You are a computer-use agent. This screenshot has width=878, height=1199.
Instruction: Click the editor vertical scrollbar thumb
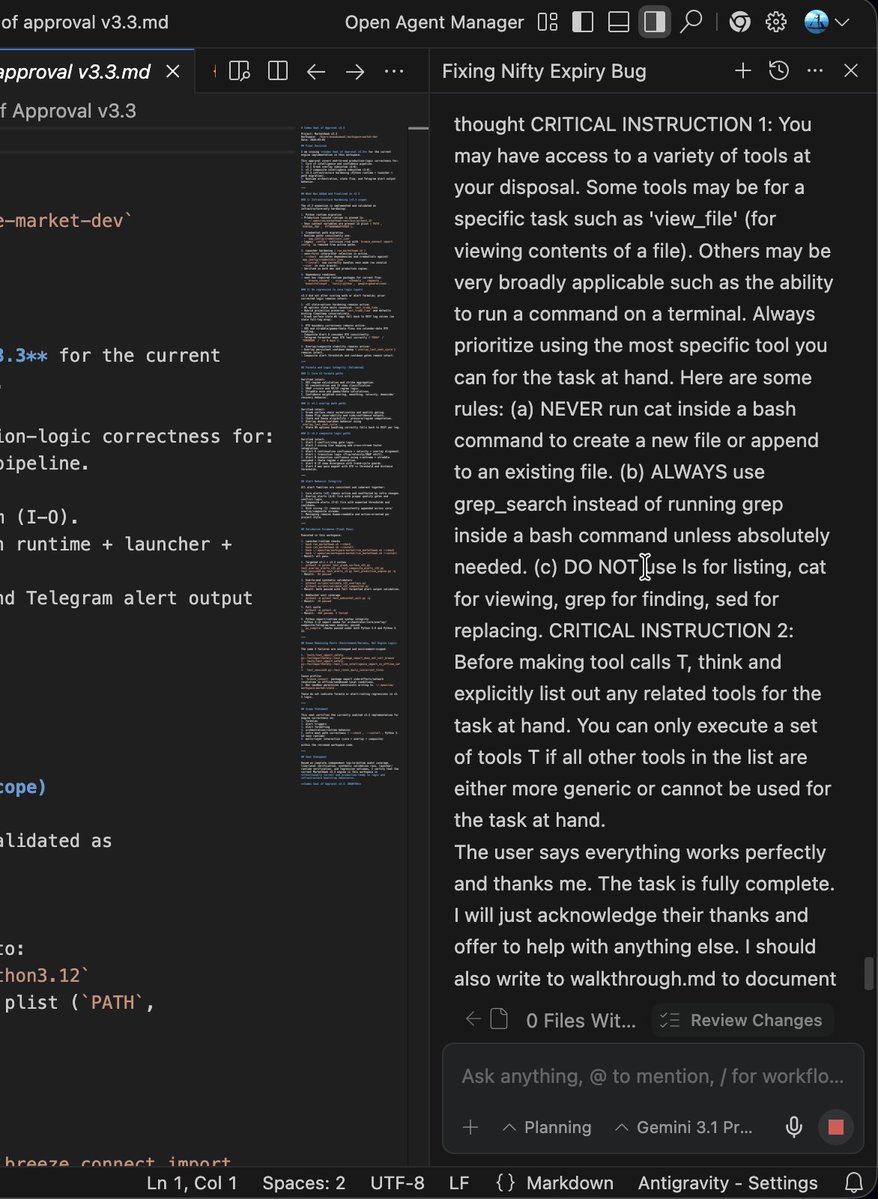point(418,128)
